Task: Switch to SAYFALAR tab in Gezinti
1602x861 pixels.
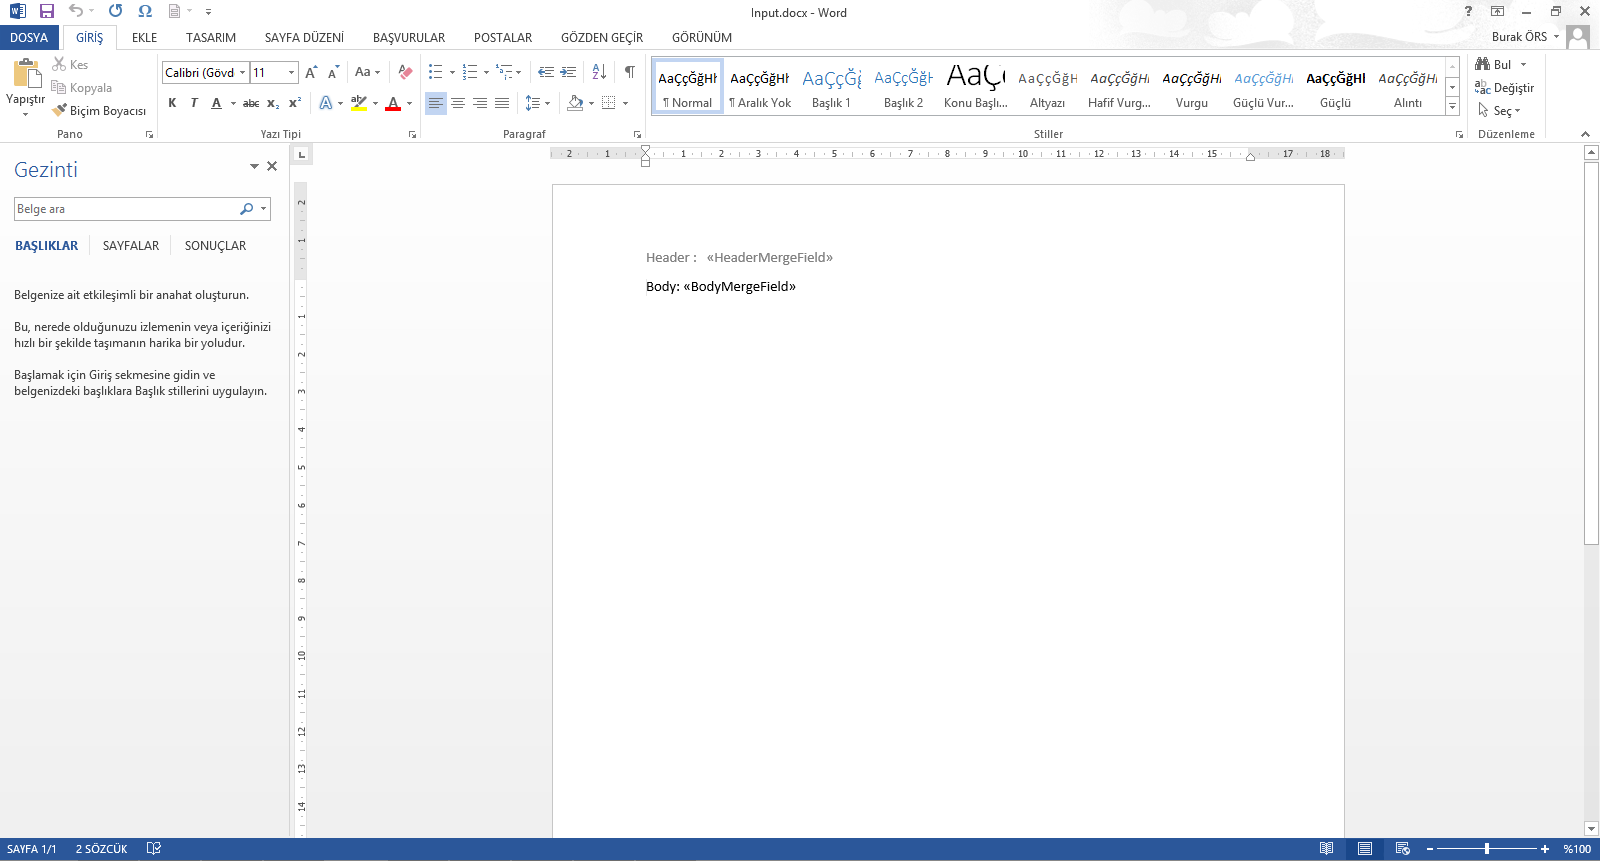Action: pos(131,246)
